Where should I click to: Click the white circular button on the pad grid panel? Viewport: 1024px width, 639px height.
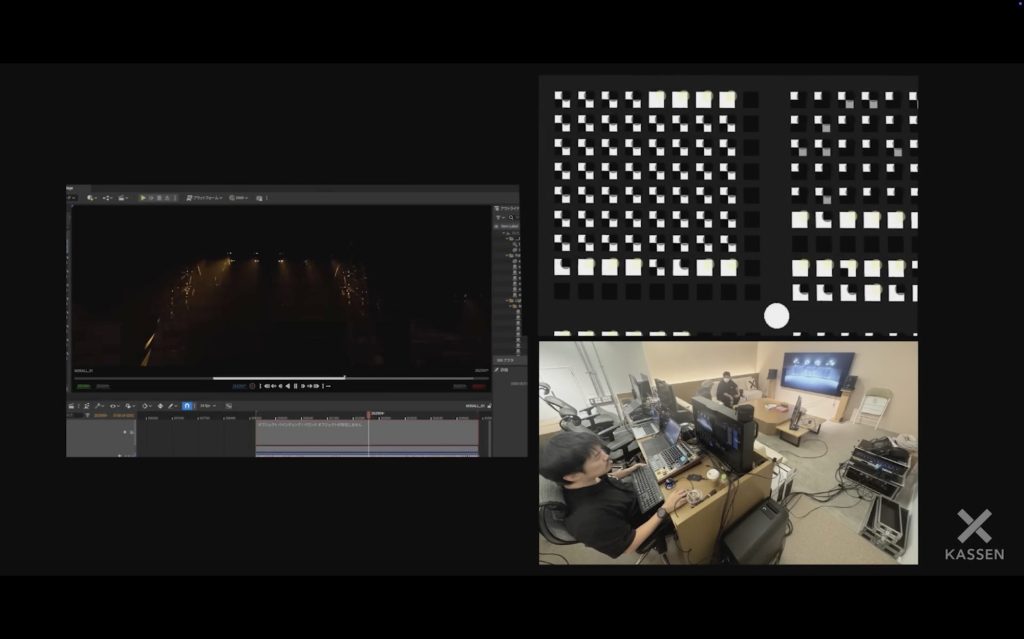[x=776, y=316]
